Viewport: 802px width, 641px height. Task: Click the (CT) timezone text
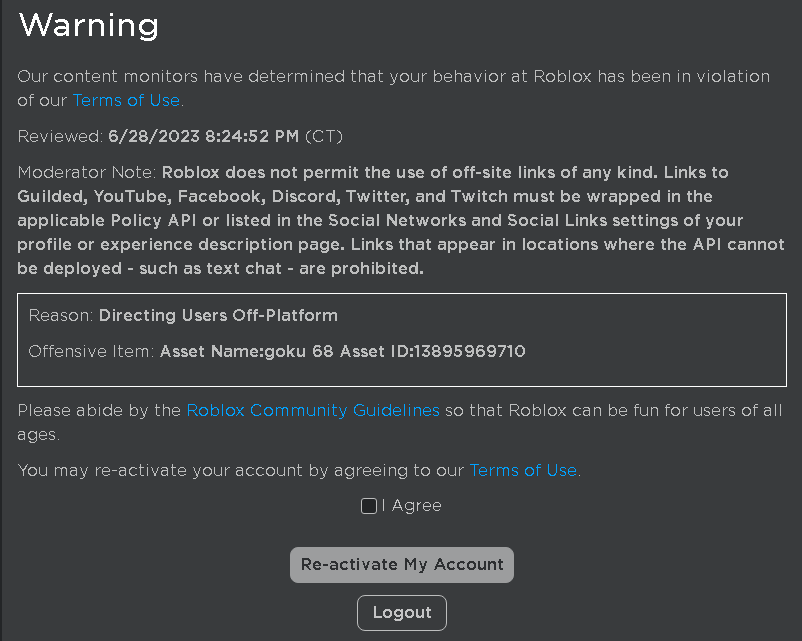tap(324, 136)
